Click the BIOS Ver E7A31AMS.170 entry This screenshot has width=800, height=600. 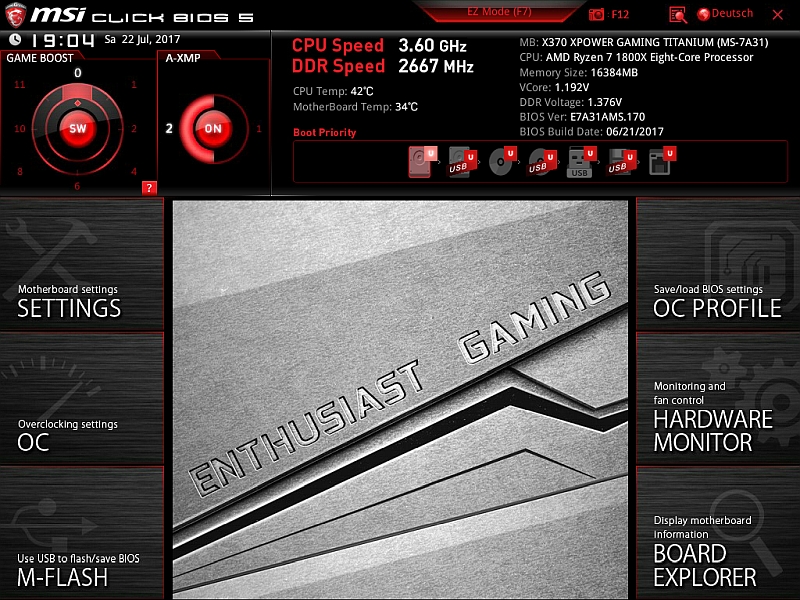pos(582,117)
